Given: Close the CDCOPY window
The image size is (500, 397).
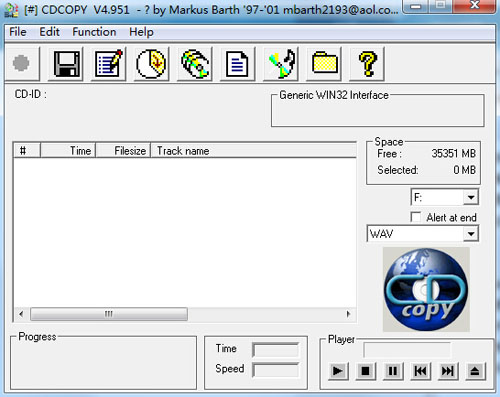Looking at the screenshot, I should pos(475,6).
